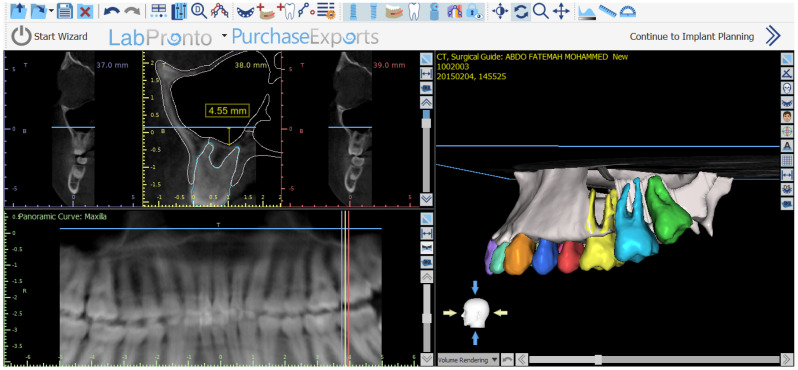Open the PurchaseExports link
Screen dimensions: 798x370
point(305,37)
